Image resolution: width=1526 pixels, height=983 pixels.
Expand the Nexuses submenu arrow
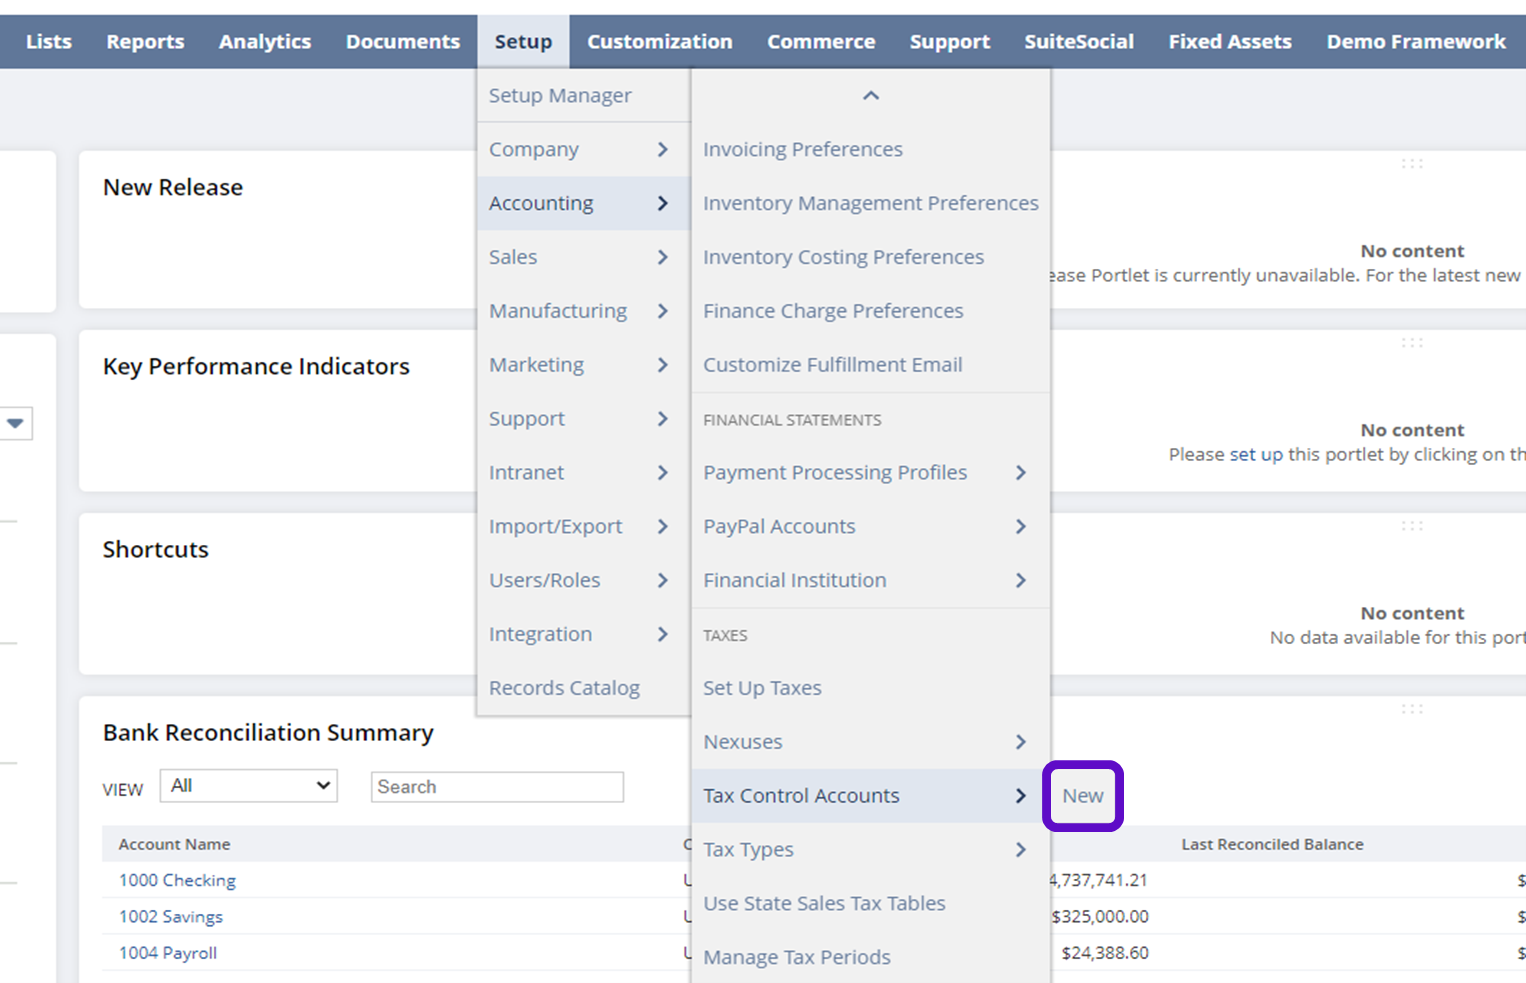click(1020, 742)
